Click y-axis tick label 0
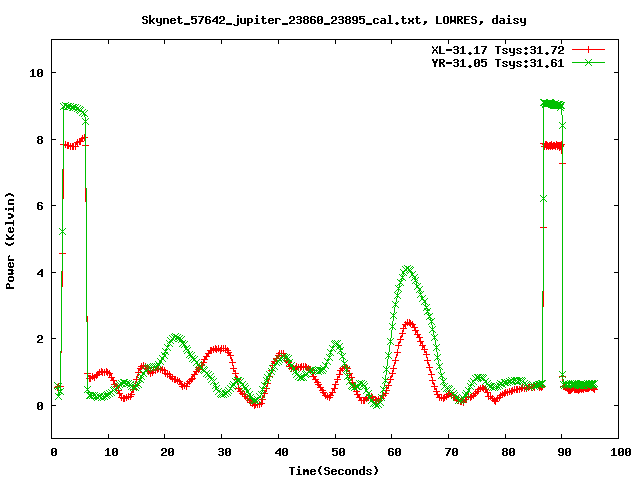The height and width of the screenshot is (480, 640). pyautogui.click(x=40, y=406)
